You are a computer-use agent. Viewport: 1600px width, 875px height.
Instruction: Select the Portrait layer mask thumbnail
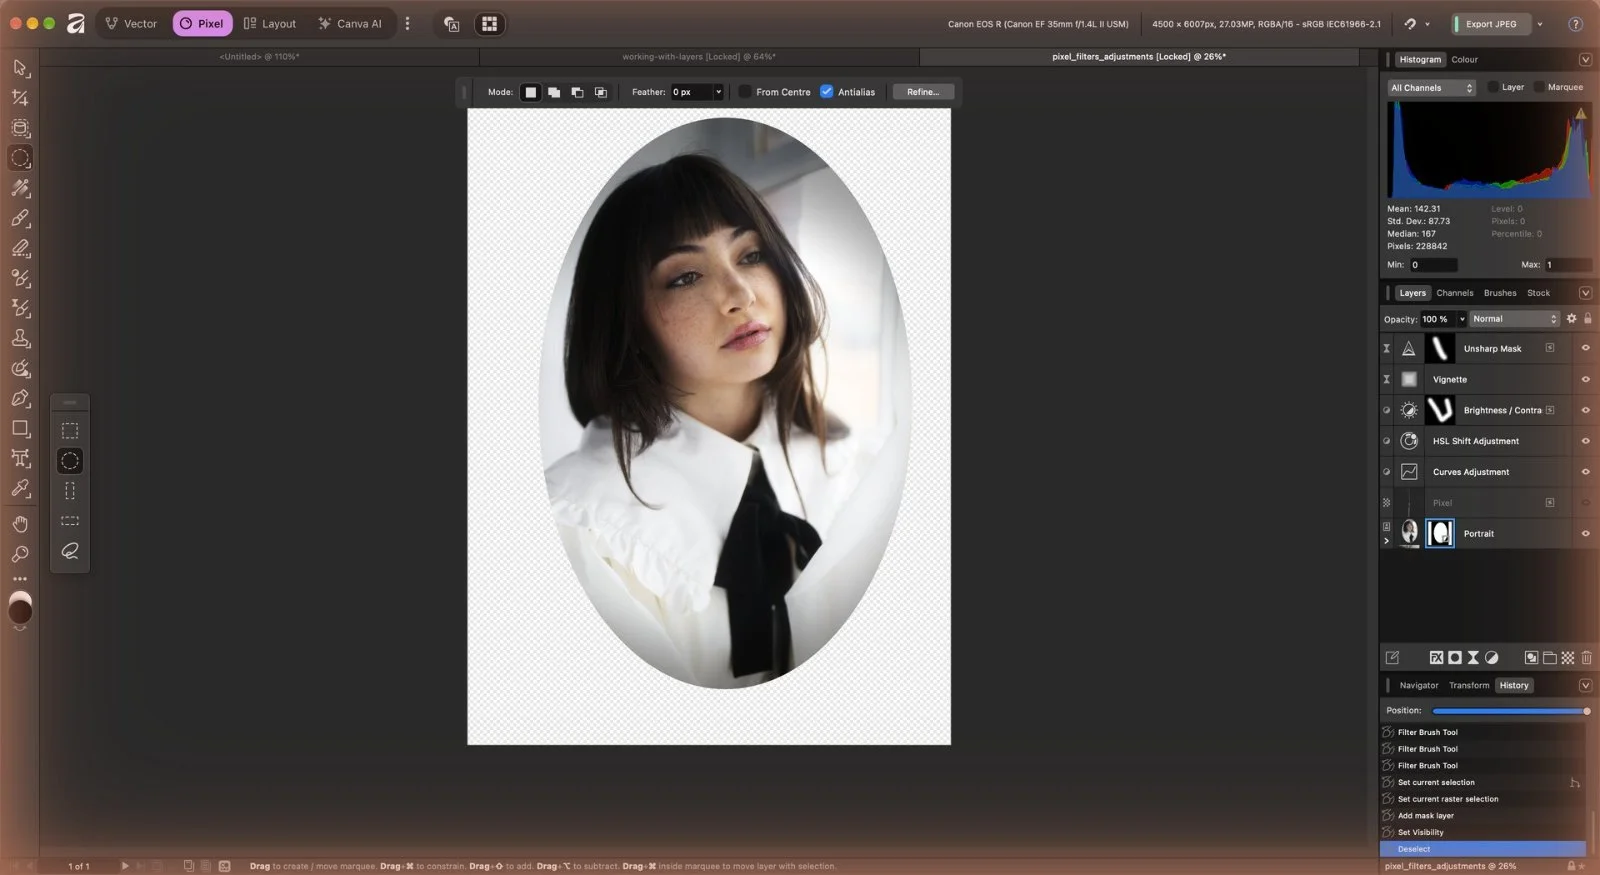[x=1440, y=533]
